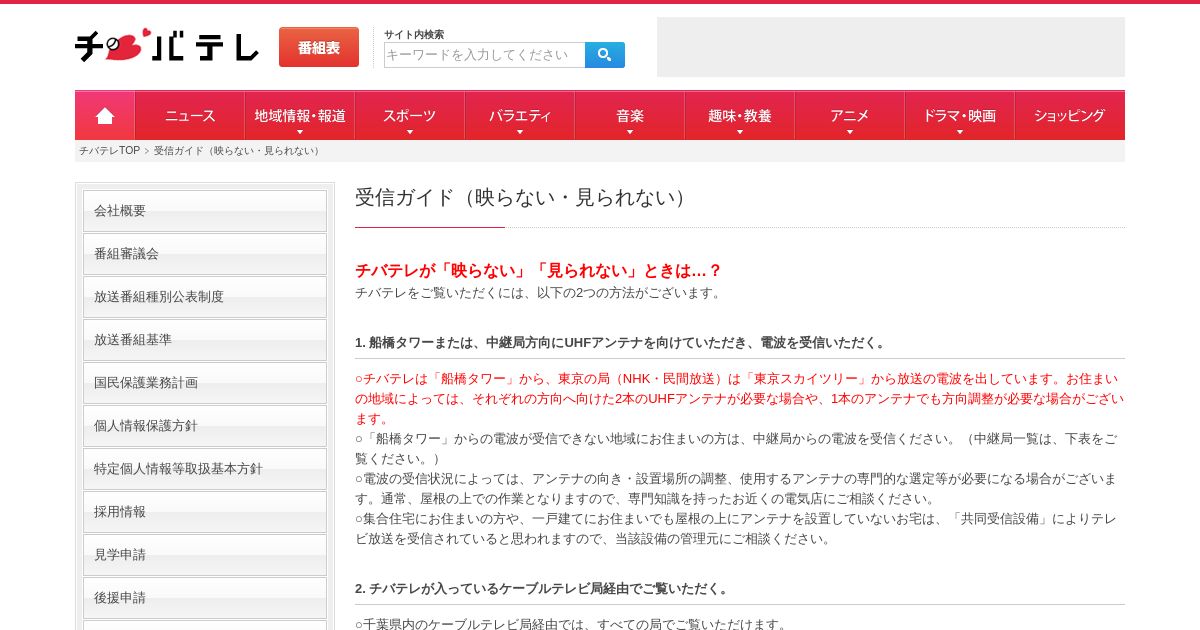This screenshot has height=630, width=1200.
Task: Click the 2. ケーブルテレビ局経由 section heading
Action: pos(544,589)
